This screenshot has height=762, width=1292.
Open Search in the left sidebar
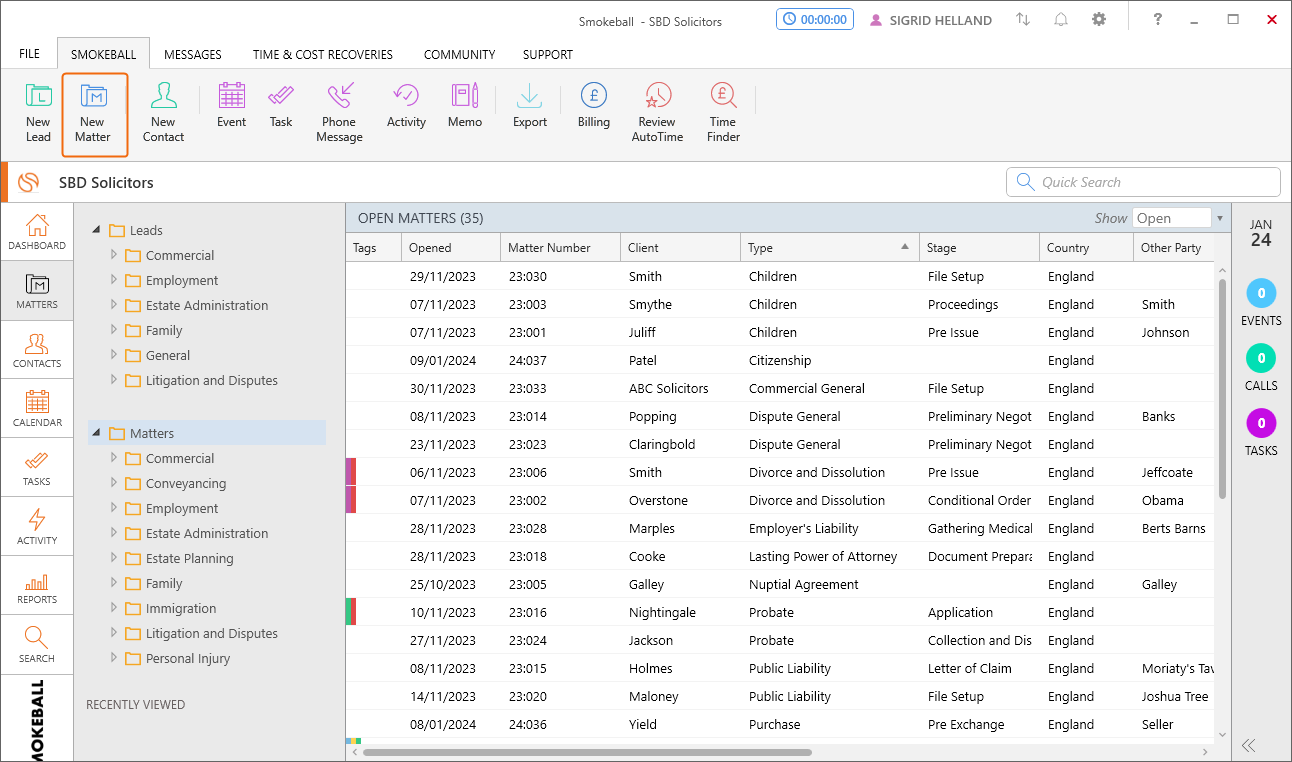pos(37,645)
